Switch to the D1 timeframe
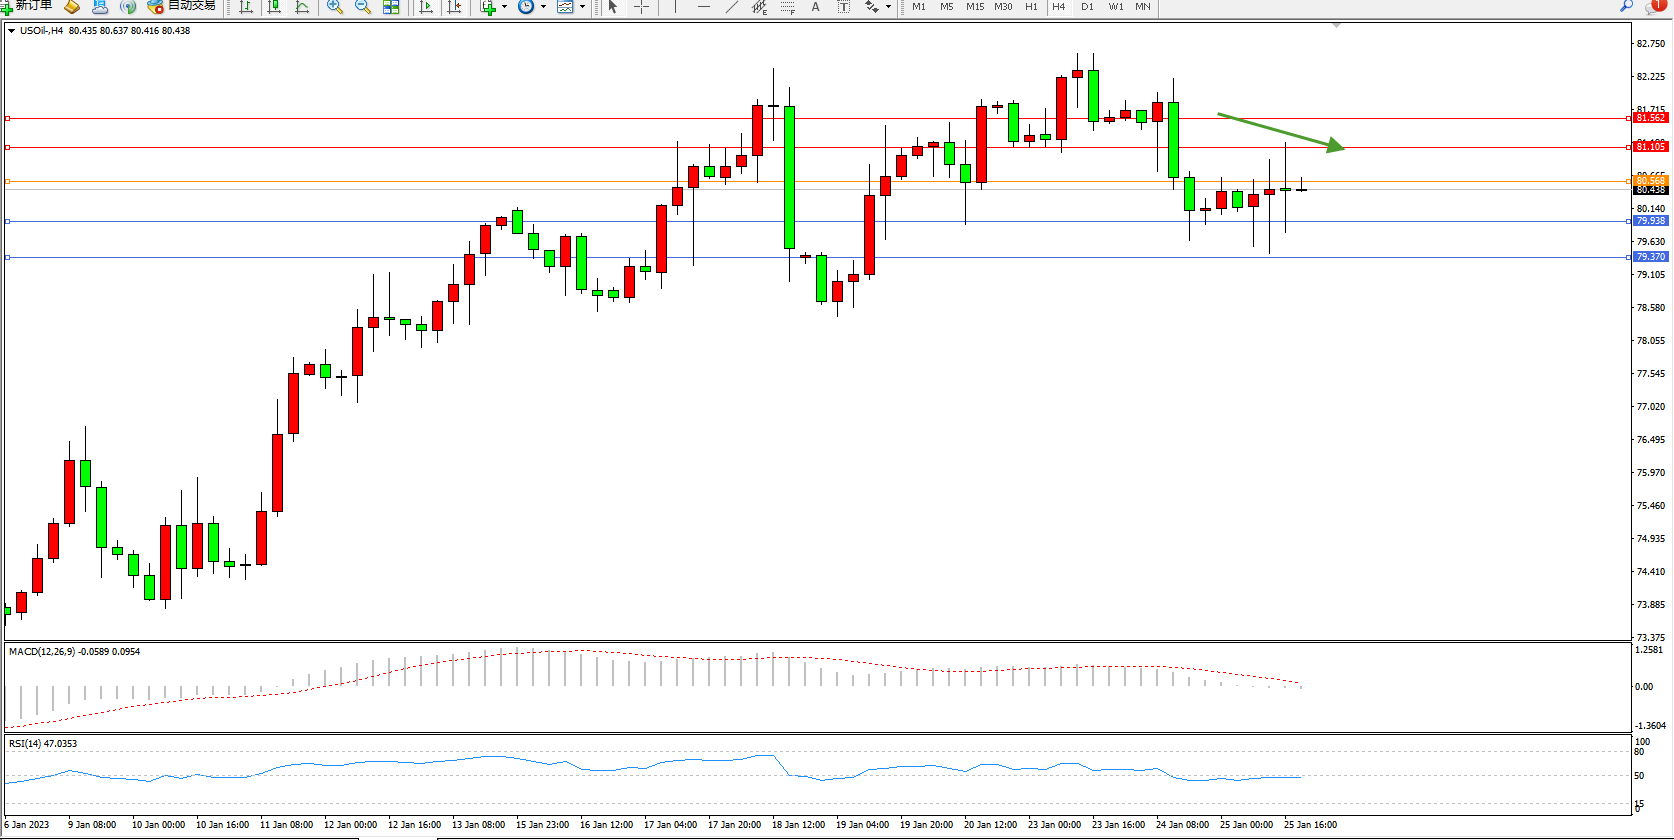This screenshot has width=1674, height=840. coord(1087,7)
